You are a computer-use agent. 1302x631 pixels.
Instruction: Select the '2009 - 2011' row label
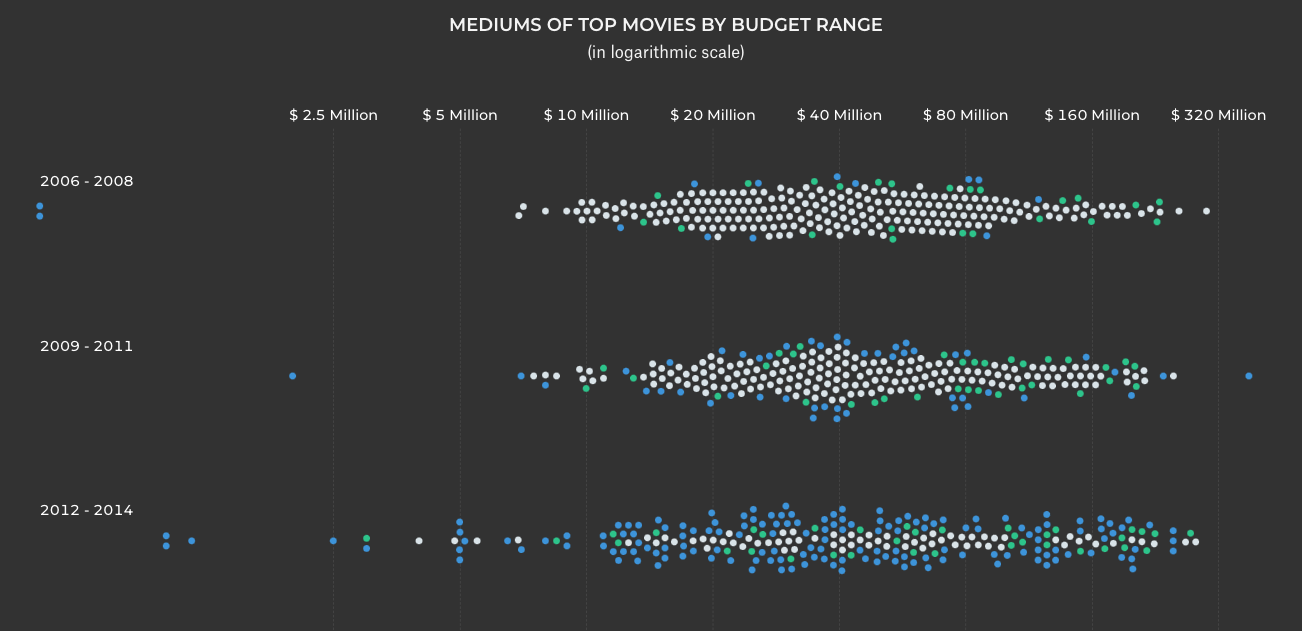point(86,346)
